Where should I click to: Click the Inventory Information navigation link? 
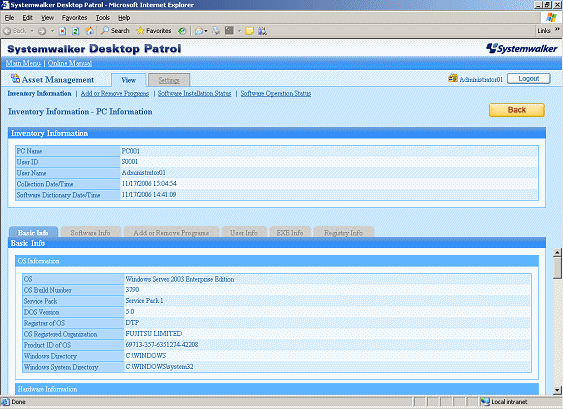coord(39,93)
